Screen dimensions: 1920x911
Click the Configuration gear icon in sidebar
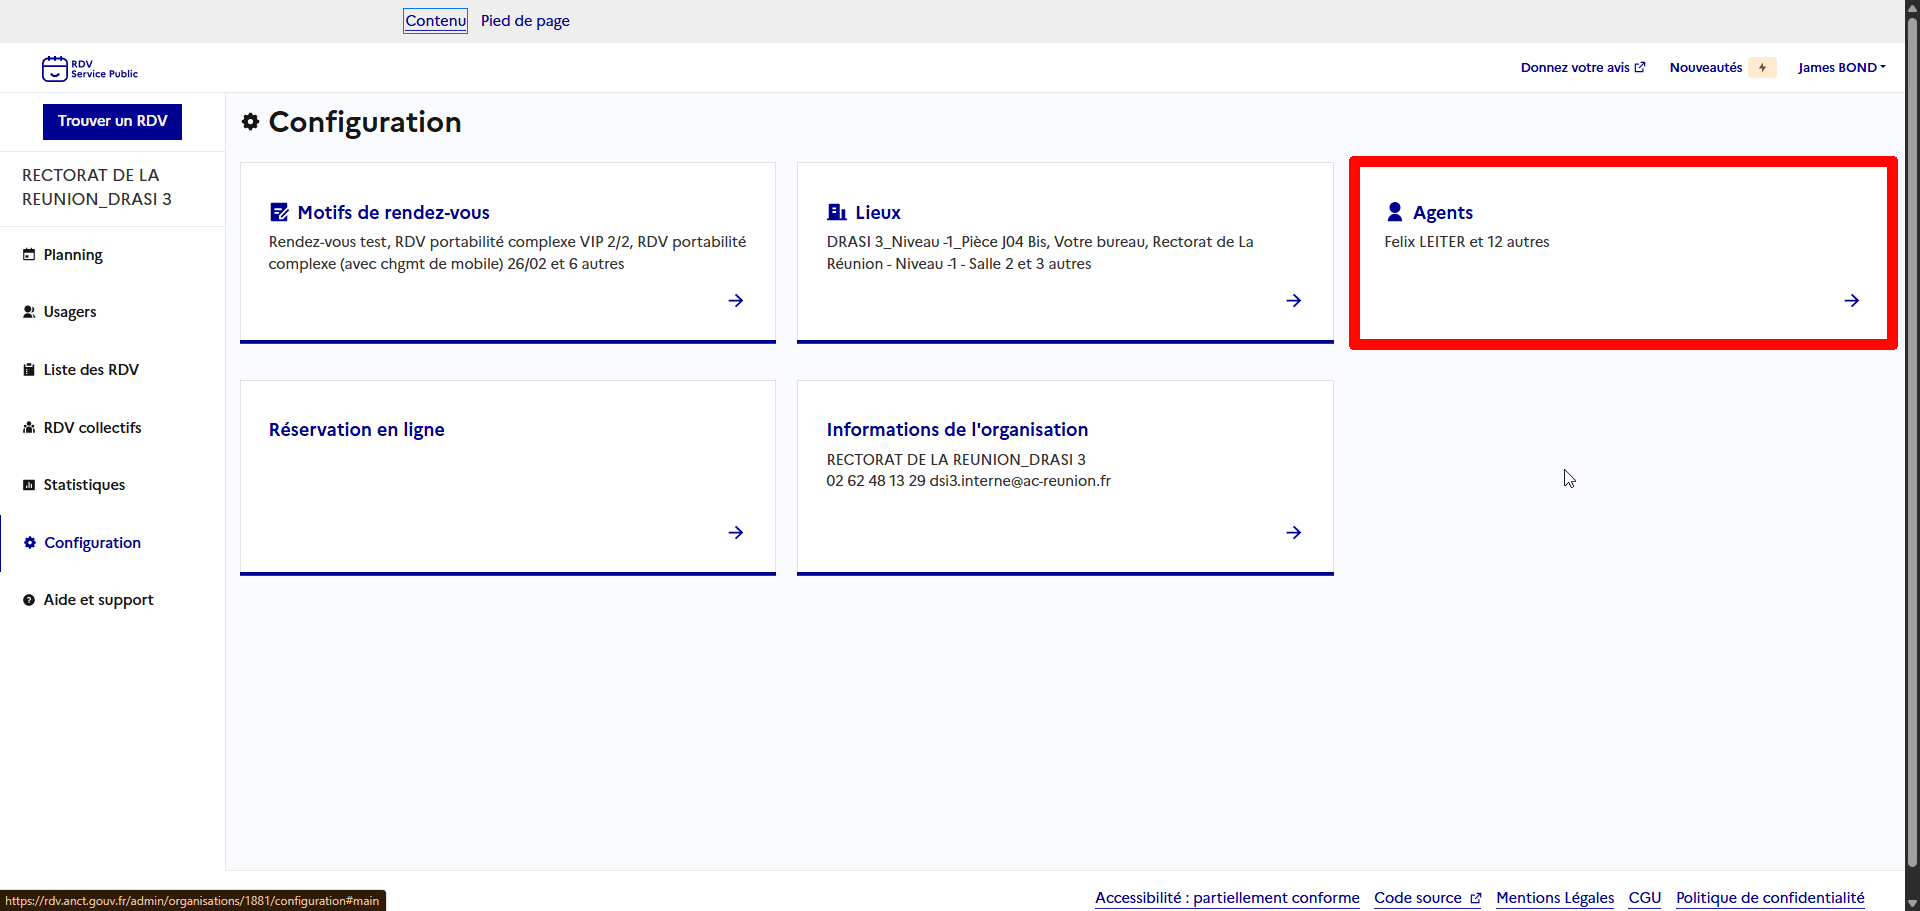pos(30,542)
